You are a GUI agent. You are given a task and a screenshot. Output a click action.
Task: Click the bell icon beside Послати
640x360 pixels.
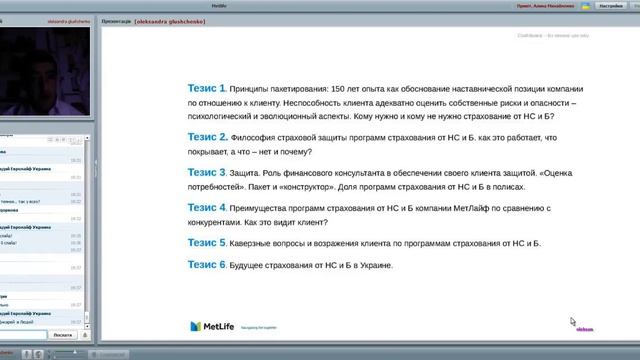click(x=85, y=335)
